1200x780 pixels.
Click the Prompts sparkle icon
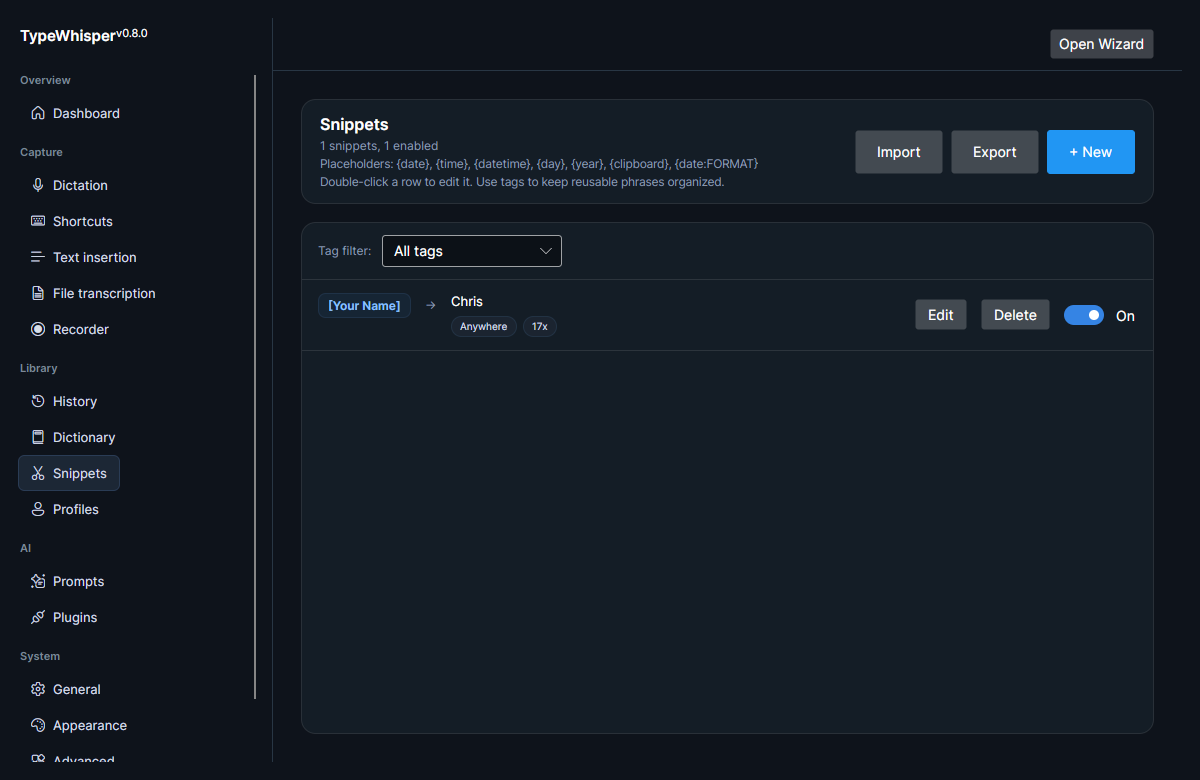click(38, 581)
